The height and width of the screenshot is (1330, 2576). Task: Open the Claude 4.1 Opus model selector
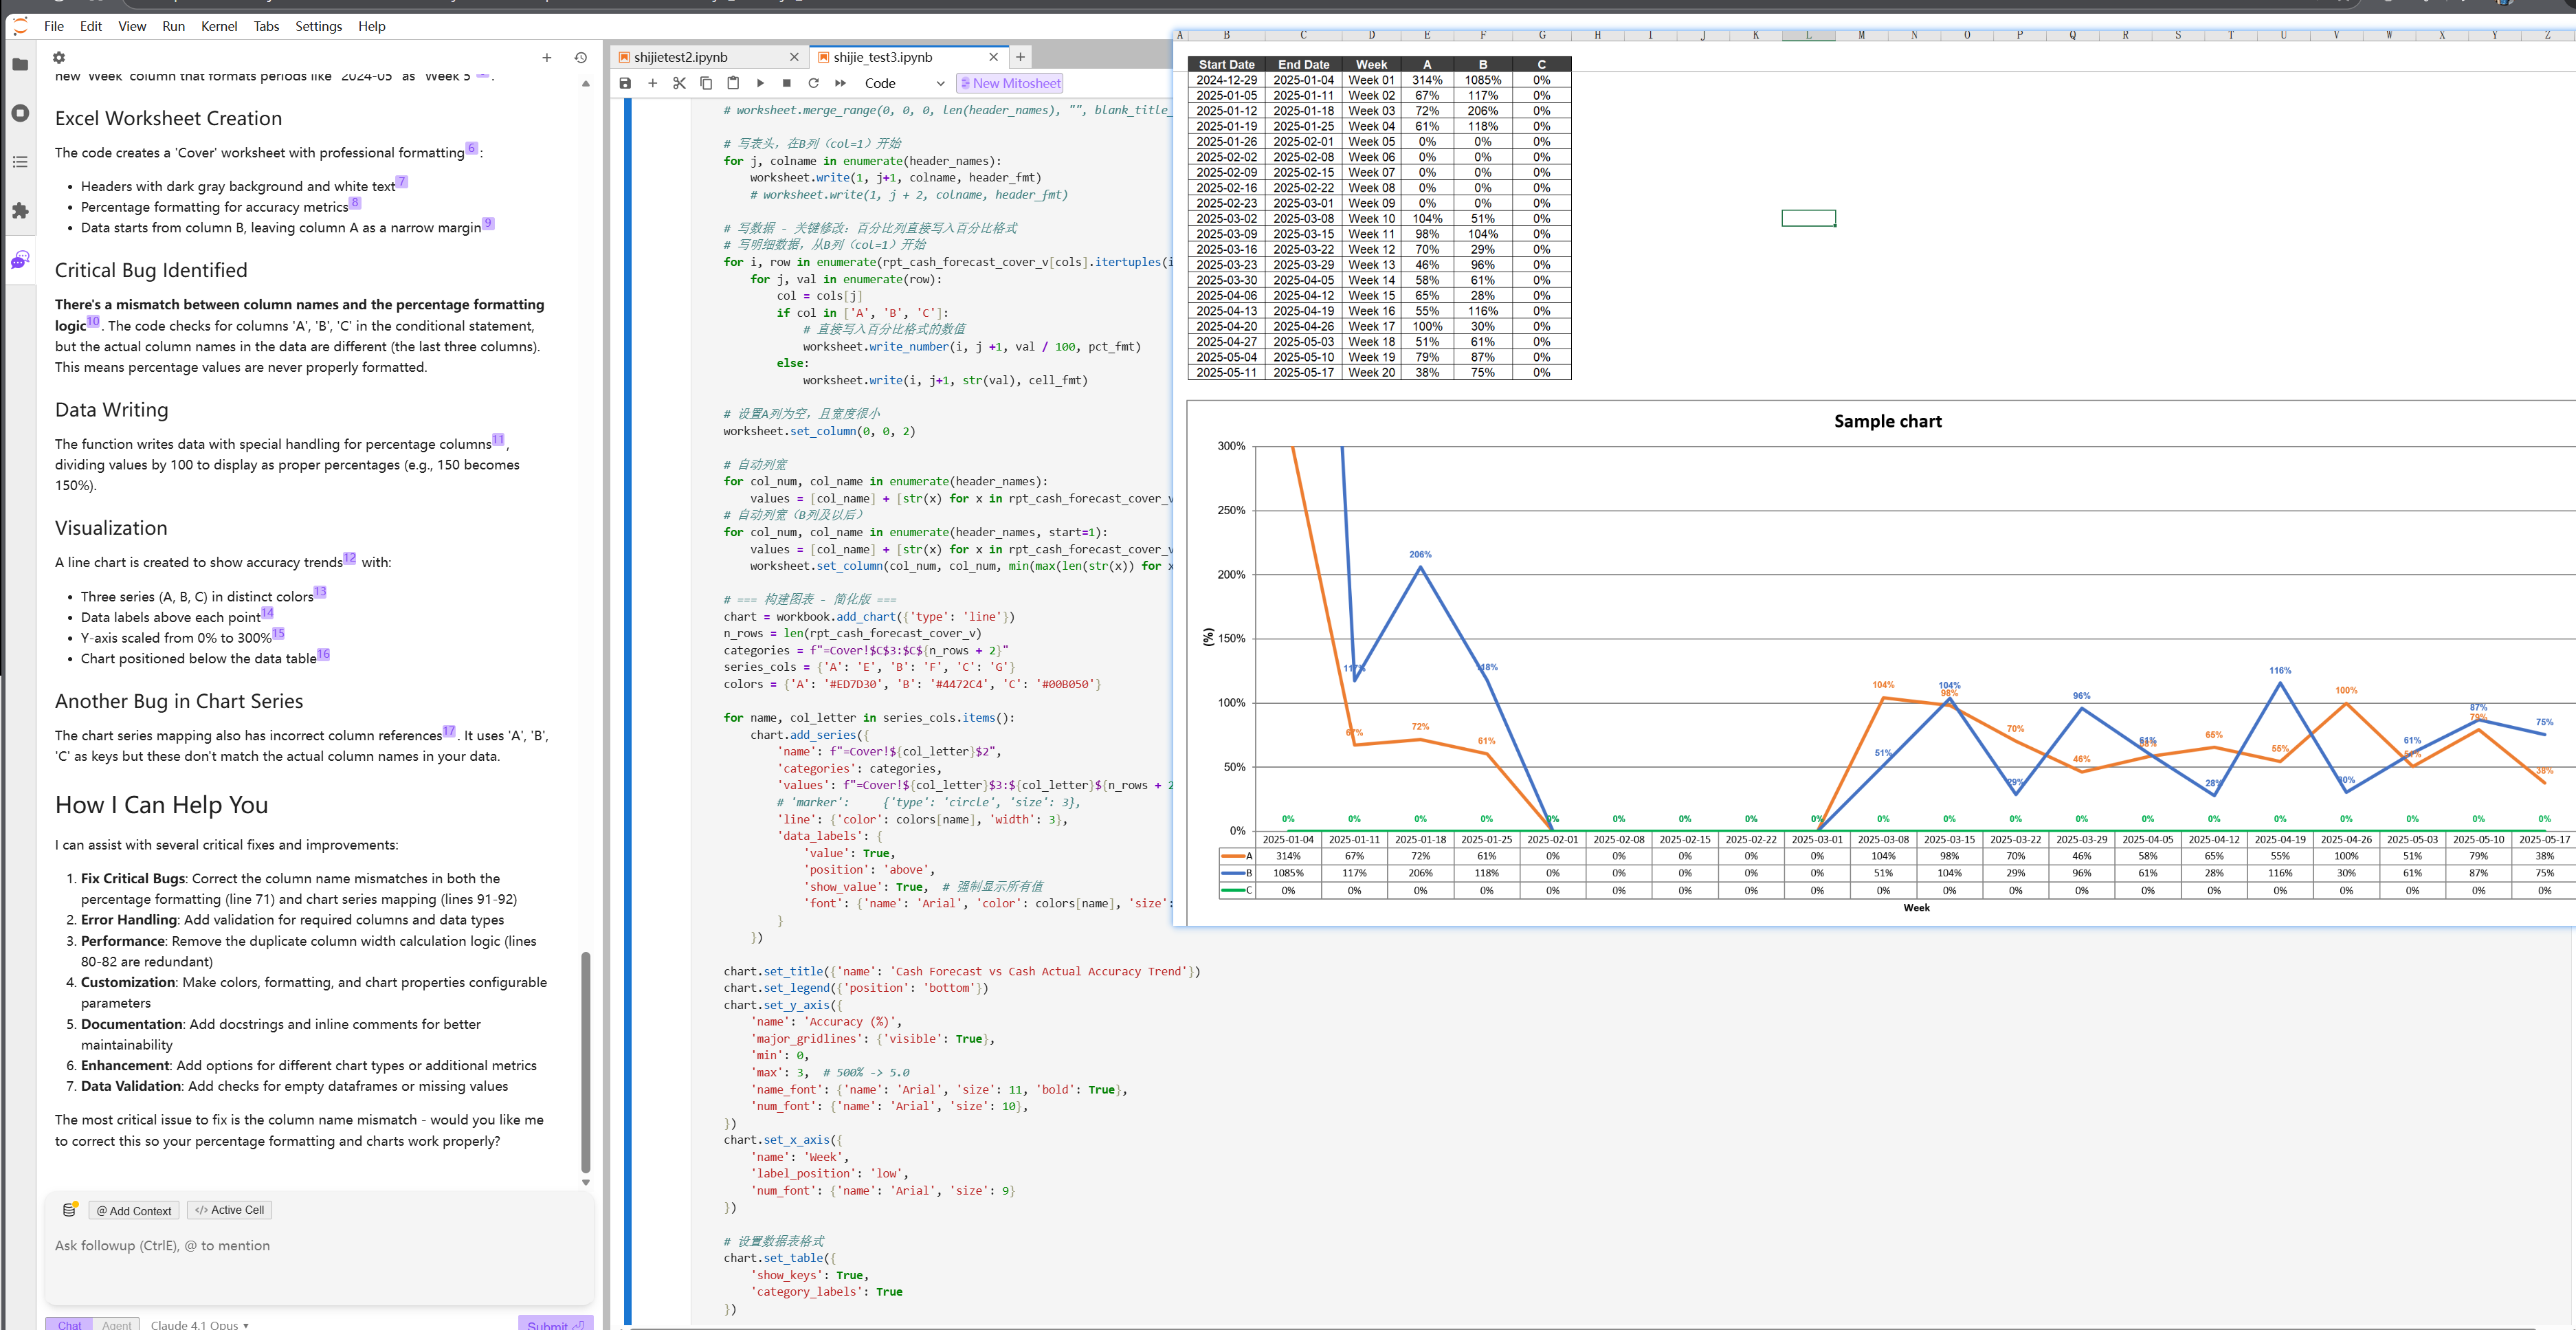pyautogui.click(x=199, y=1324)
